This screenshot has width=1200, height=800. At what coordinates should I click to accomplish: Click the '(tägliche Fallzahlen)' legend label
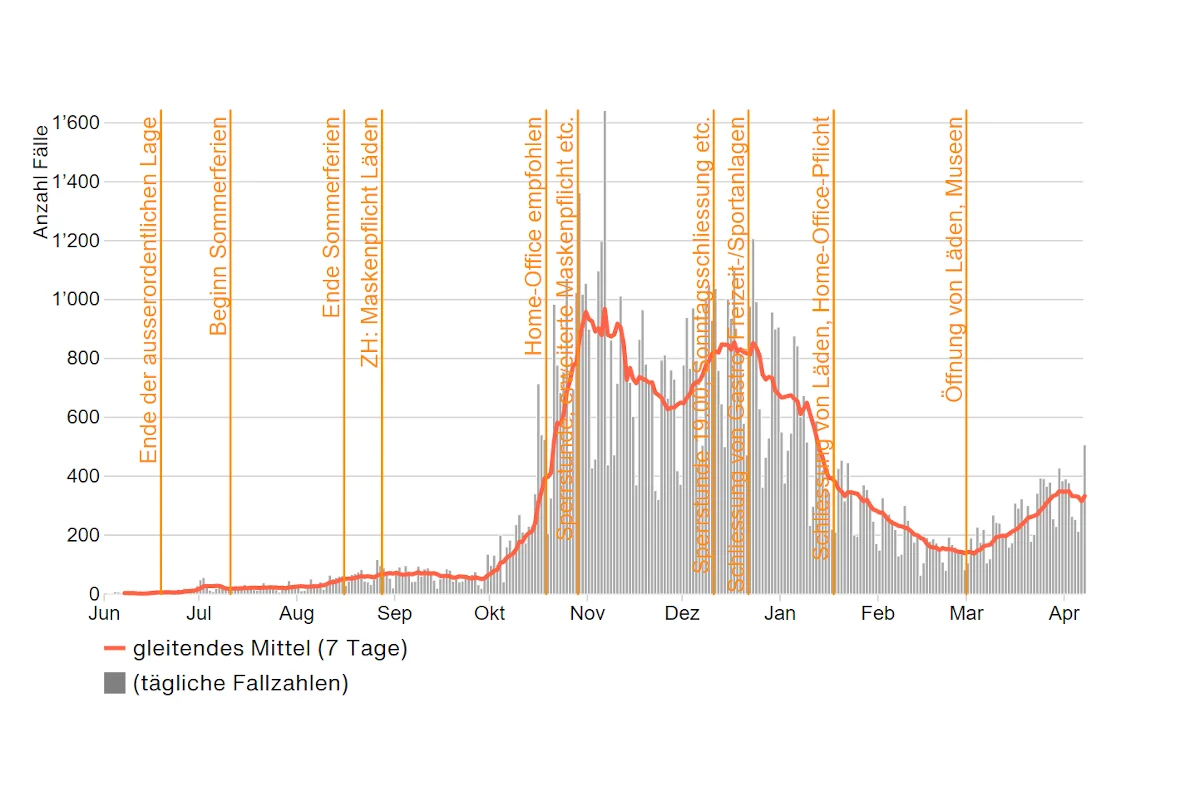[240, 684]
